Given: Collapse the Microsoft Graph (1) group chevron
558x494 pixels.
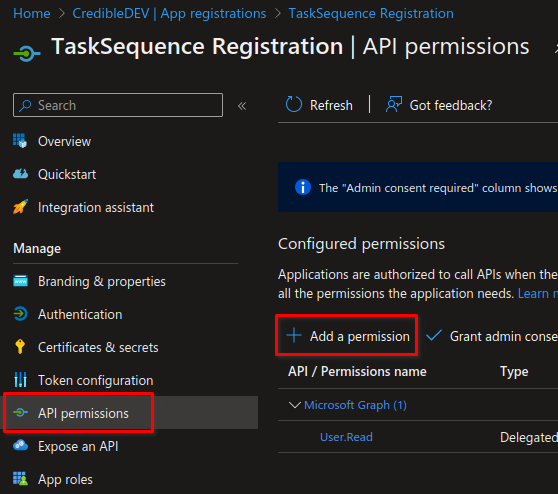Looking at the screenshot, I should [295, 405].
